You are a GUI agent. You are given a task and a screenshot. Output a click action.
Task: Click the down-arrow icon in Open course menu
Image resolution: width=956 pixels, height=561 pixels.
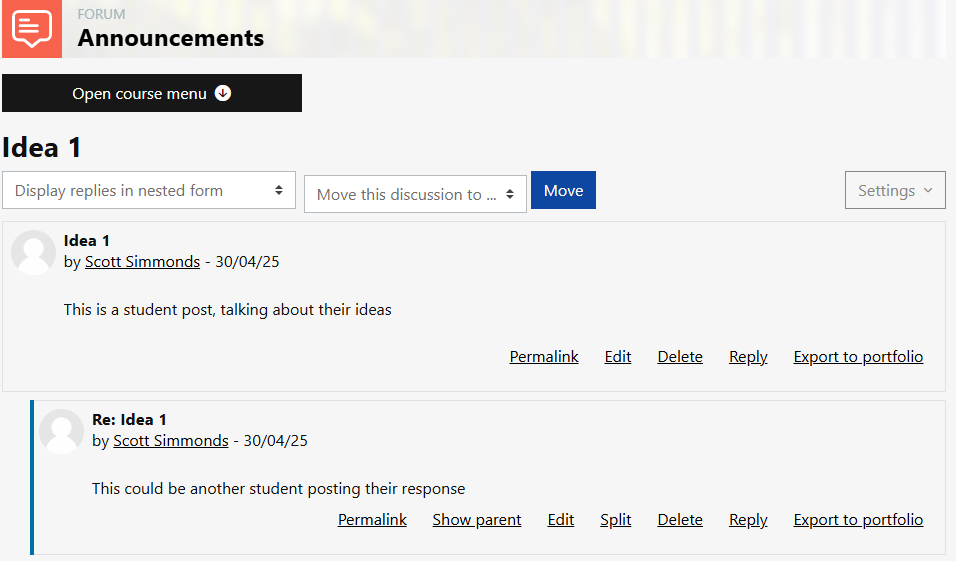point(223,93)
